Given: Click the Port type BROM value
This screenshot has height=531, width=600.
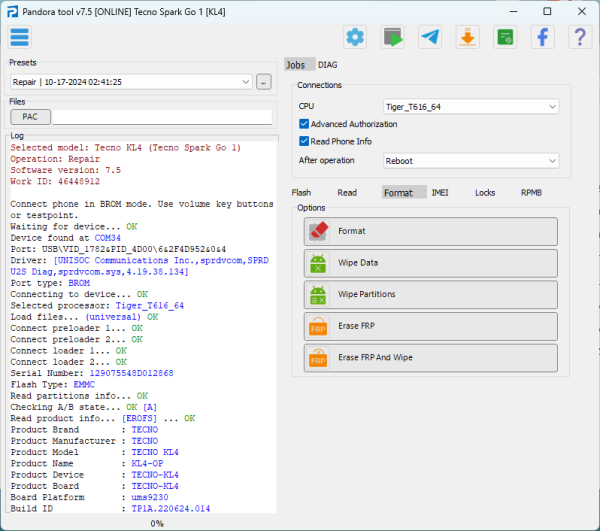Looking at the screenshot, I should click(x=79, y=283).
